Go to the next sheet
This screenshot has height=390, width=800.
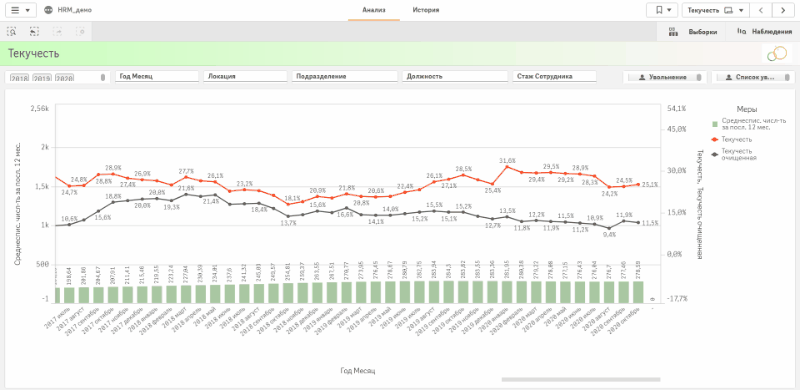(x=782, y=10)
